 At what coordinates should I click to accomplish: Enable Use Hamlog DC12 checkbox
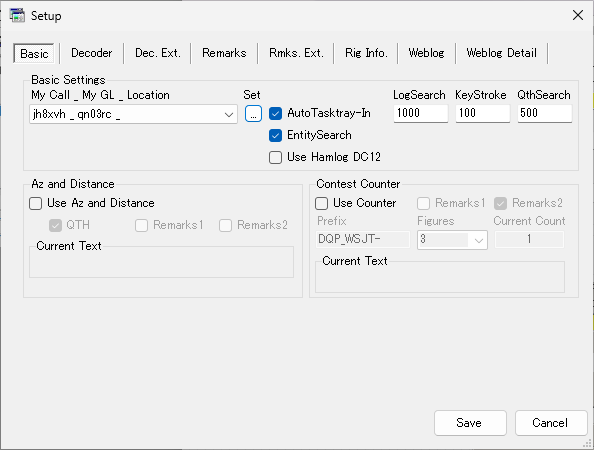pos(275,157)
